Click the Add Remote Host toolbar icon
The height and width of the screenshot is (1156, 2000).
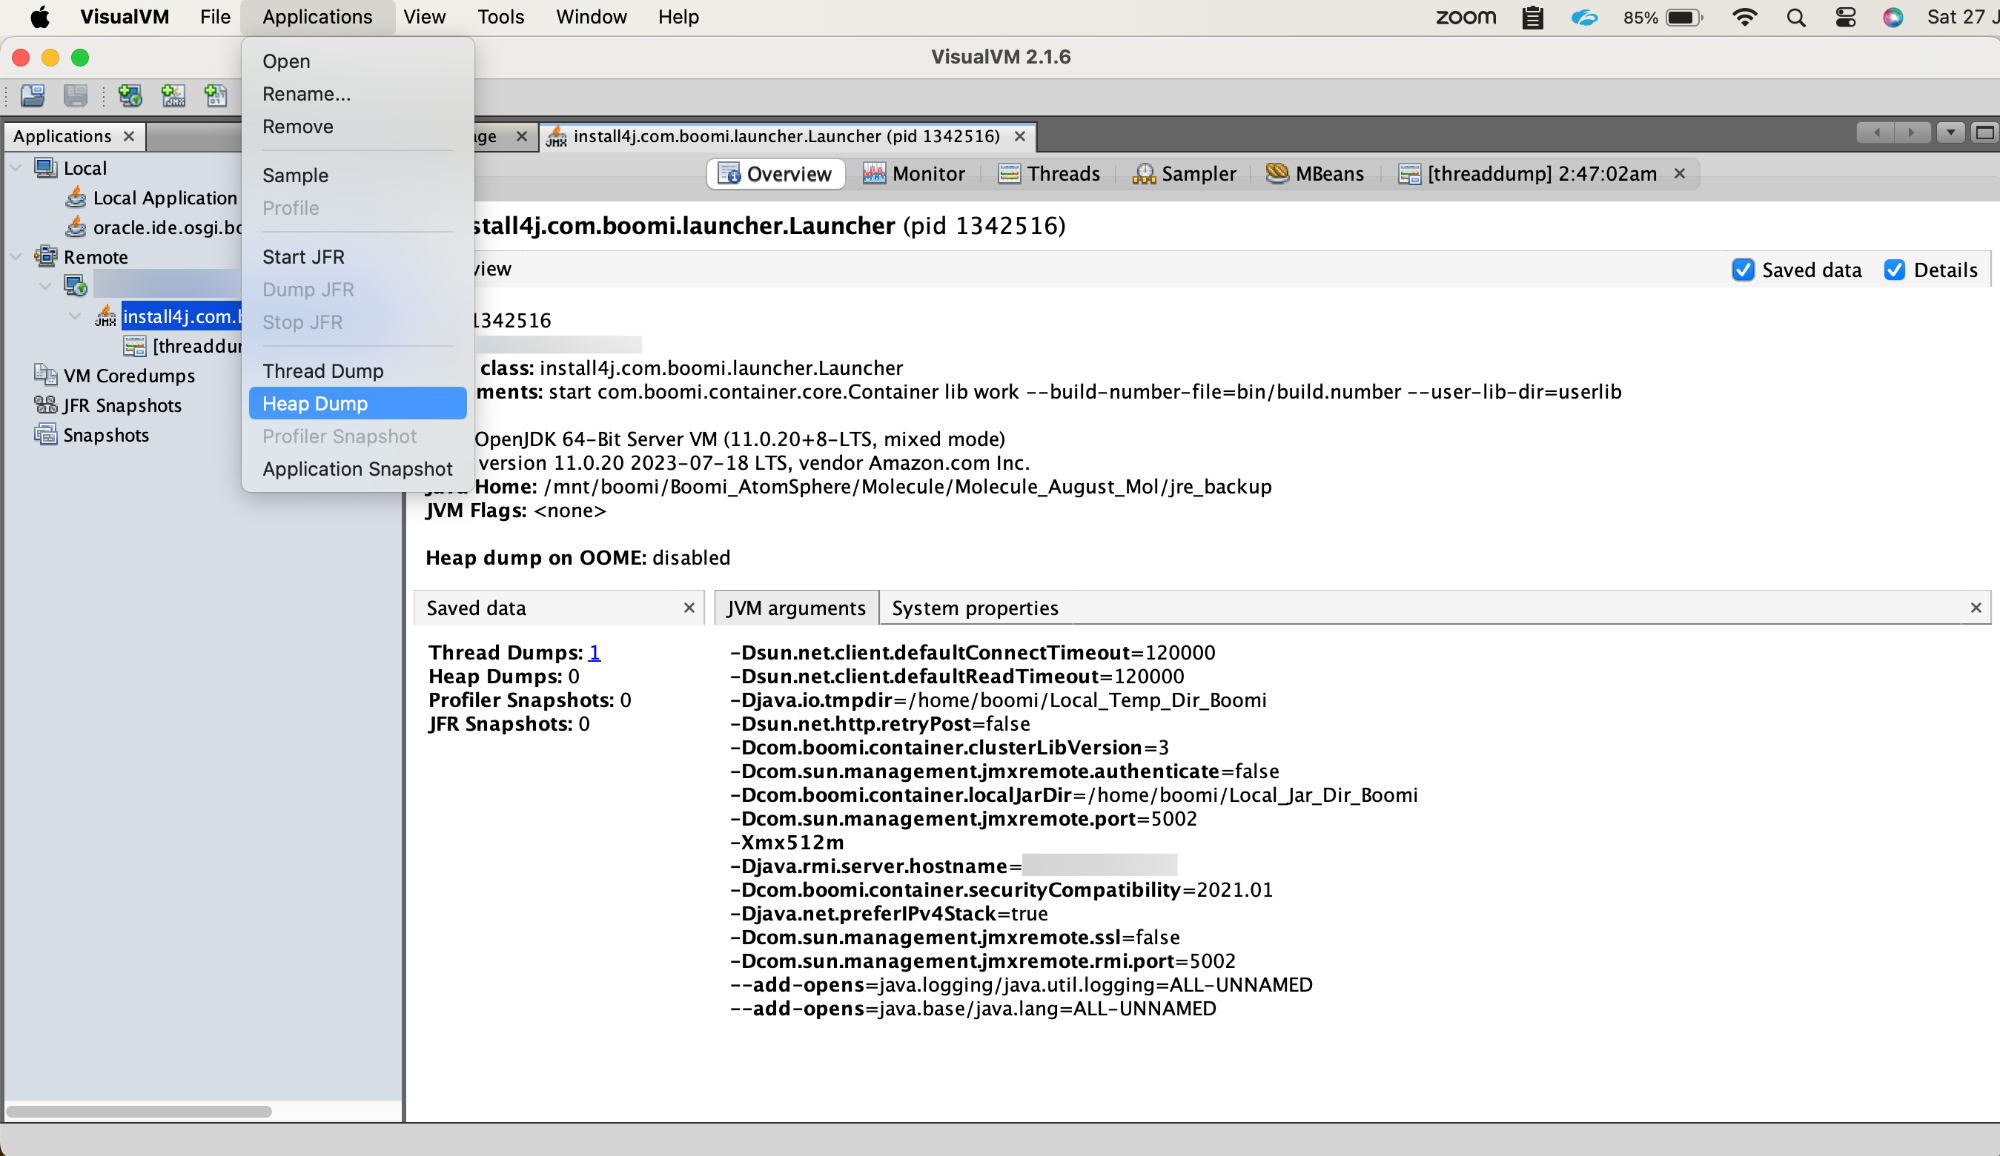[130, 96]
